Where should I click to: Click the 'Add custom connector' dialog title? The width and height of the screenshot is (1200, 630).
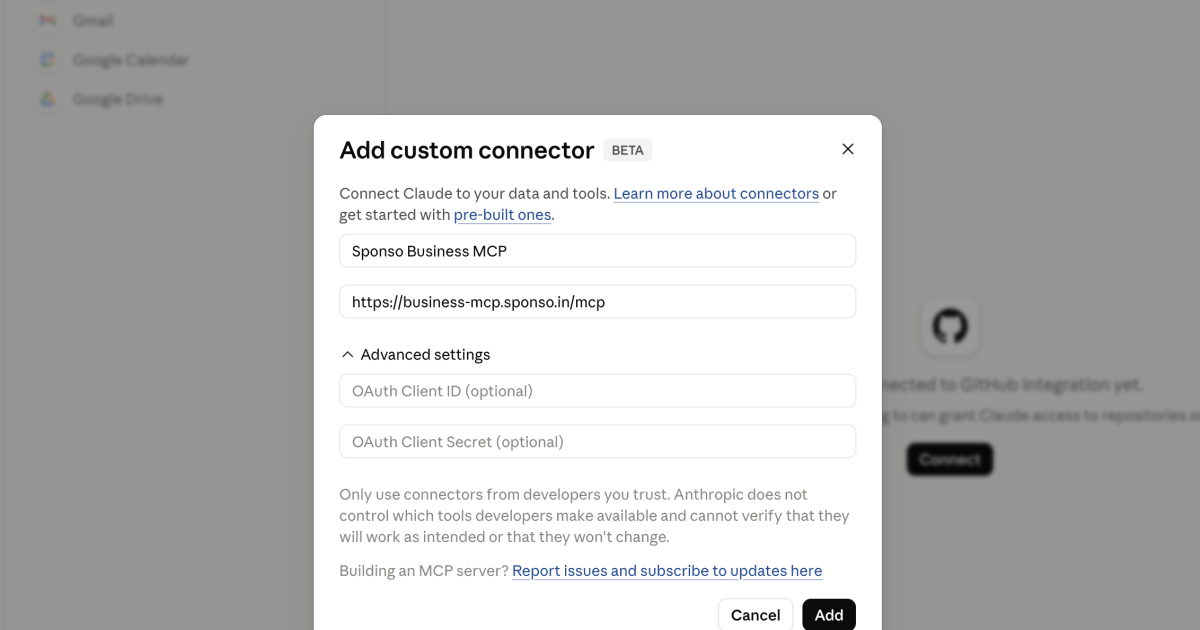coord(467,150)
